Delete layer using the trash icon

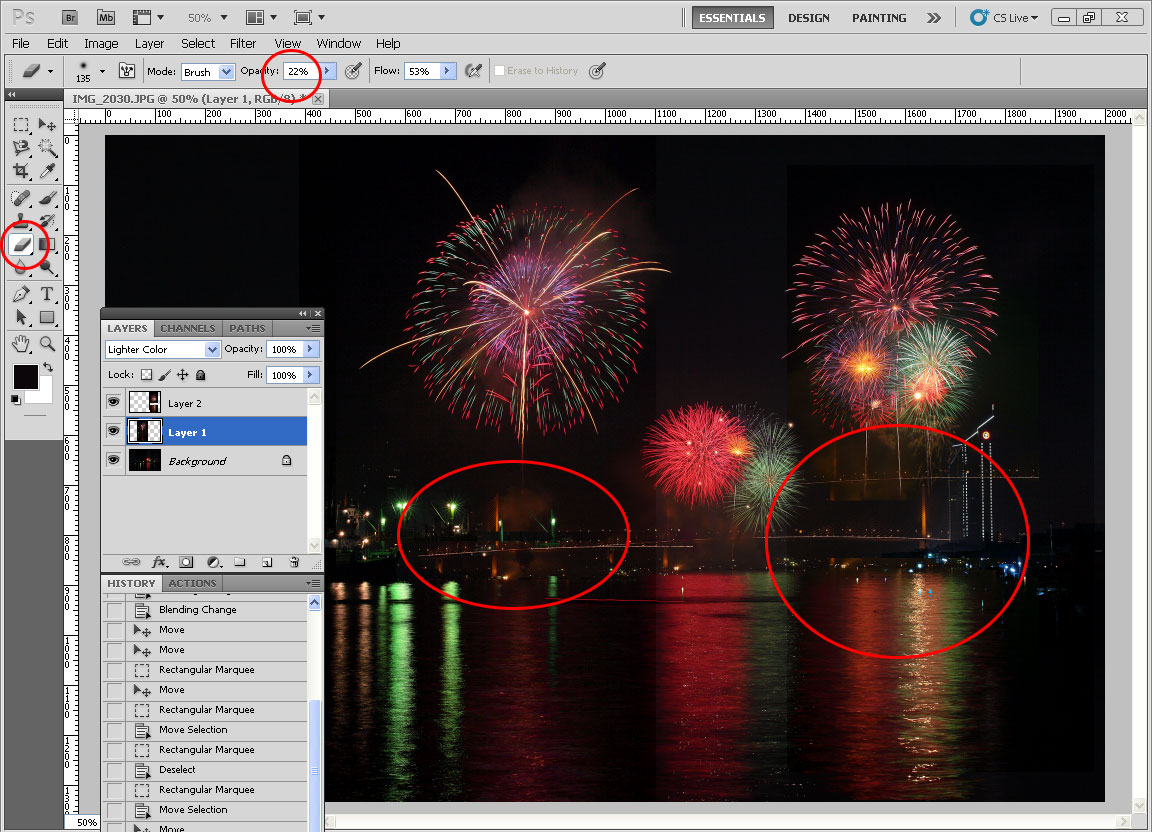click(294, 563)
